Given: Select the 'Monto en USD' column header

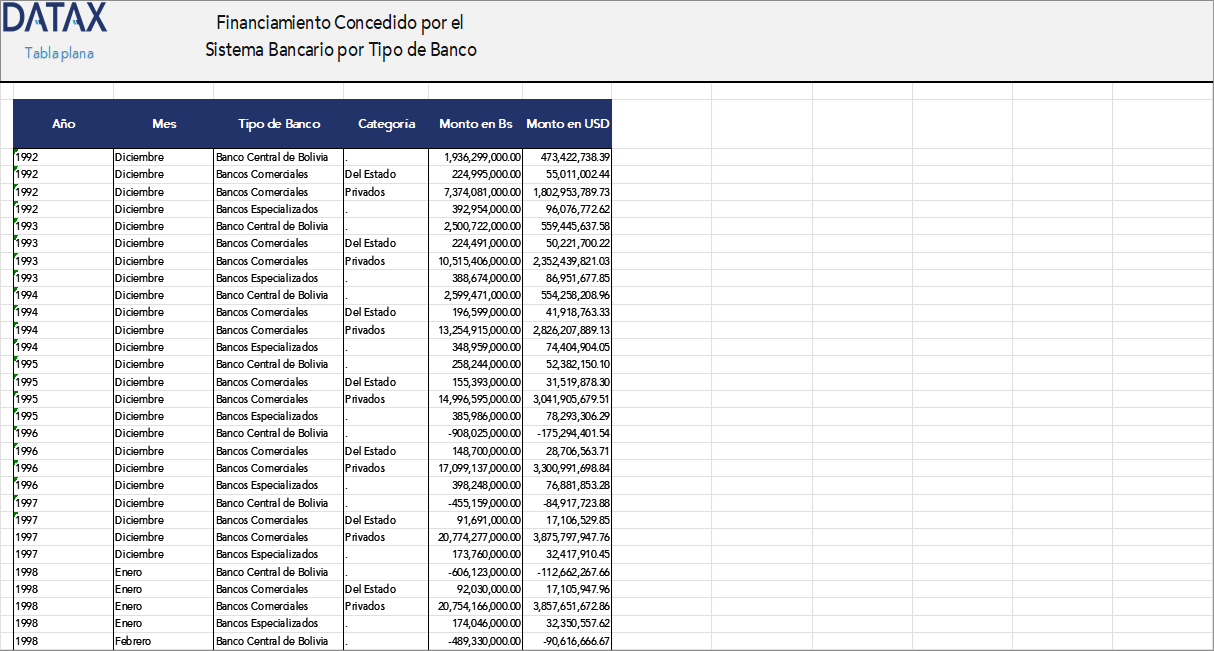Looking at the screenshot, I should [566, 123].
